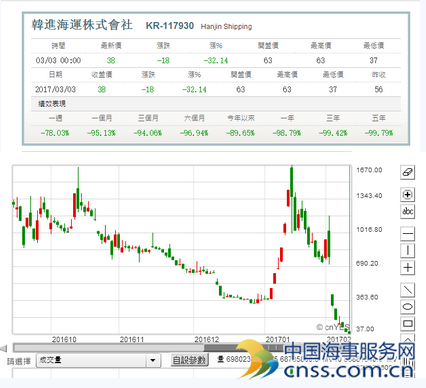Click the year-to-date return -89.65%

point(240,133)
